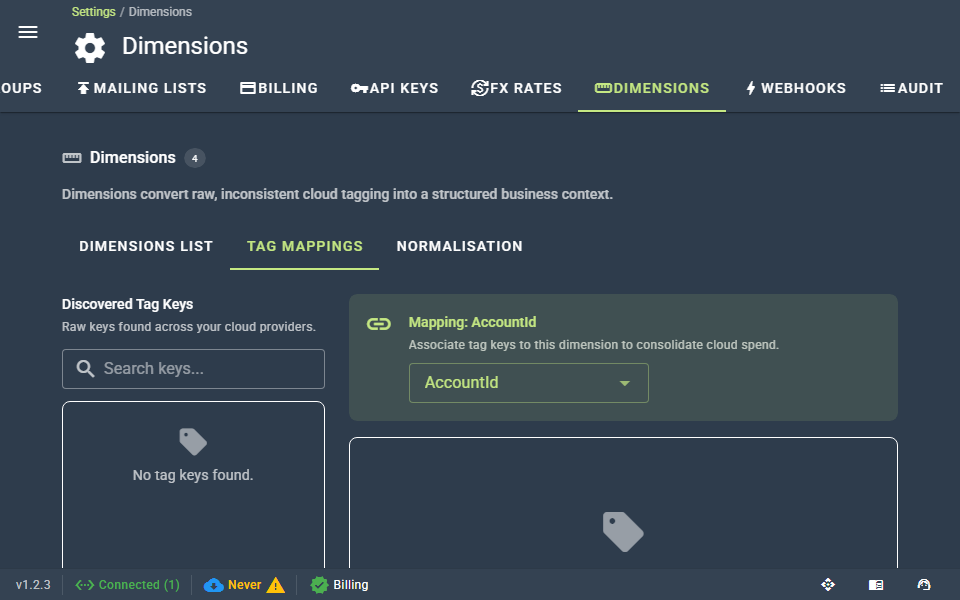Click the link icon beside Mapping: AccountId
Screen dimensions: 960x600
pyautogui.click(x=378, y=324)
